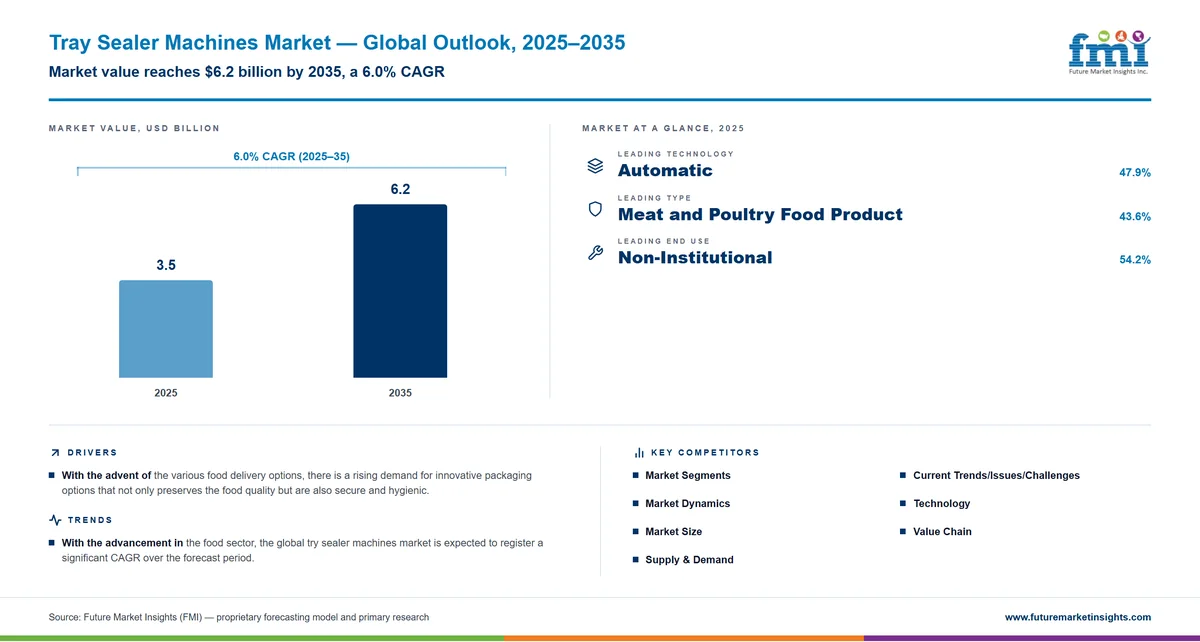The height and width of the screenshot is (642, 1200).
Task: Click the 'Source: Future Market Insights (FMI)' footer text
Action: [x=239, y=617]
